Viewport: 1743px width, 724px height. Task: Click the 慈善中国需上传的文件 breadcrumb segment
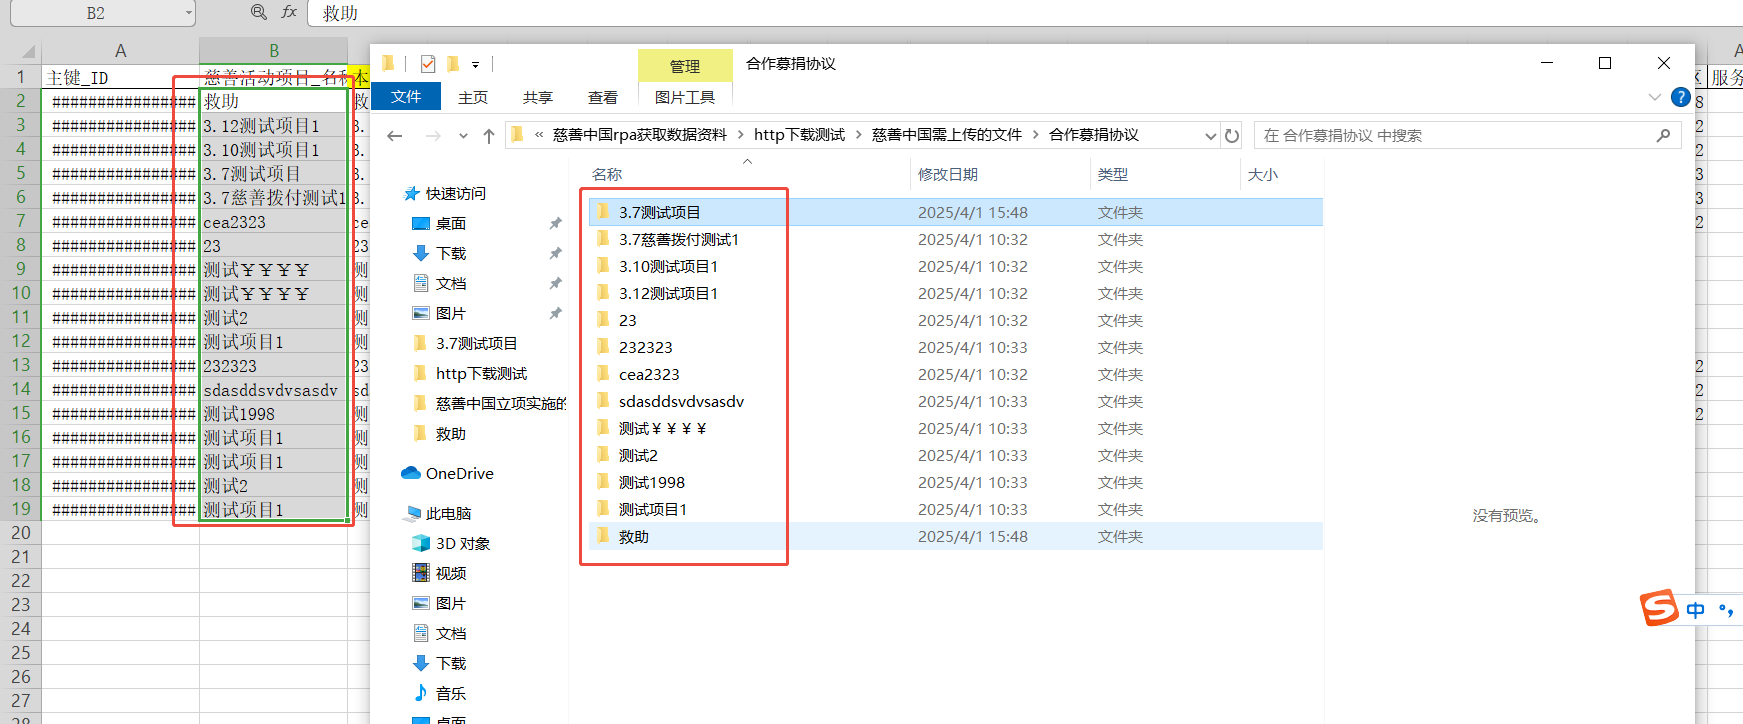click(x=947, y=135)
